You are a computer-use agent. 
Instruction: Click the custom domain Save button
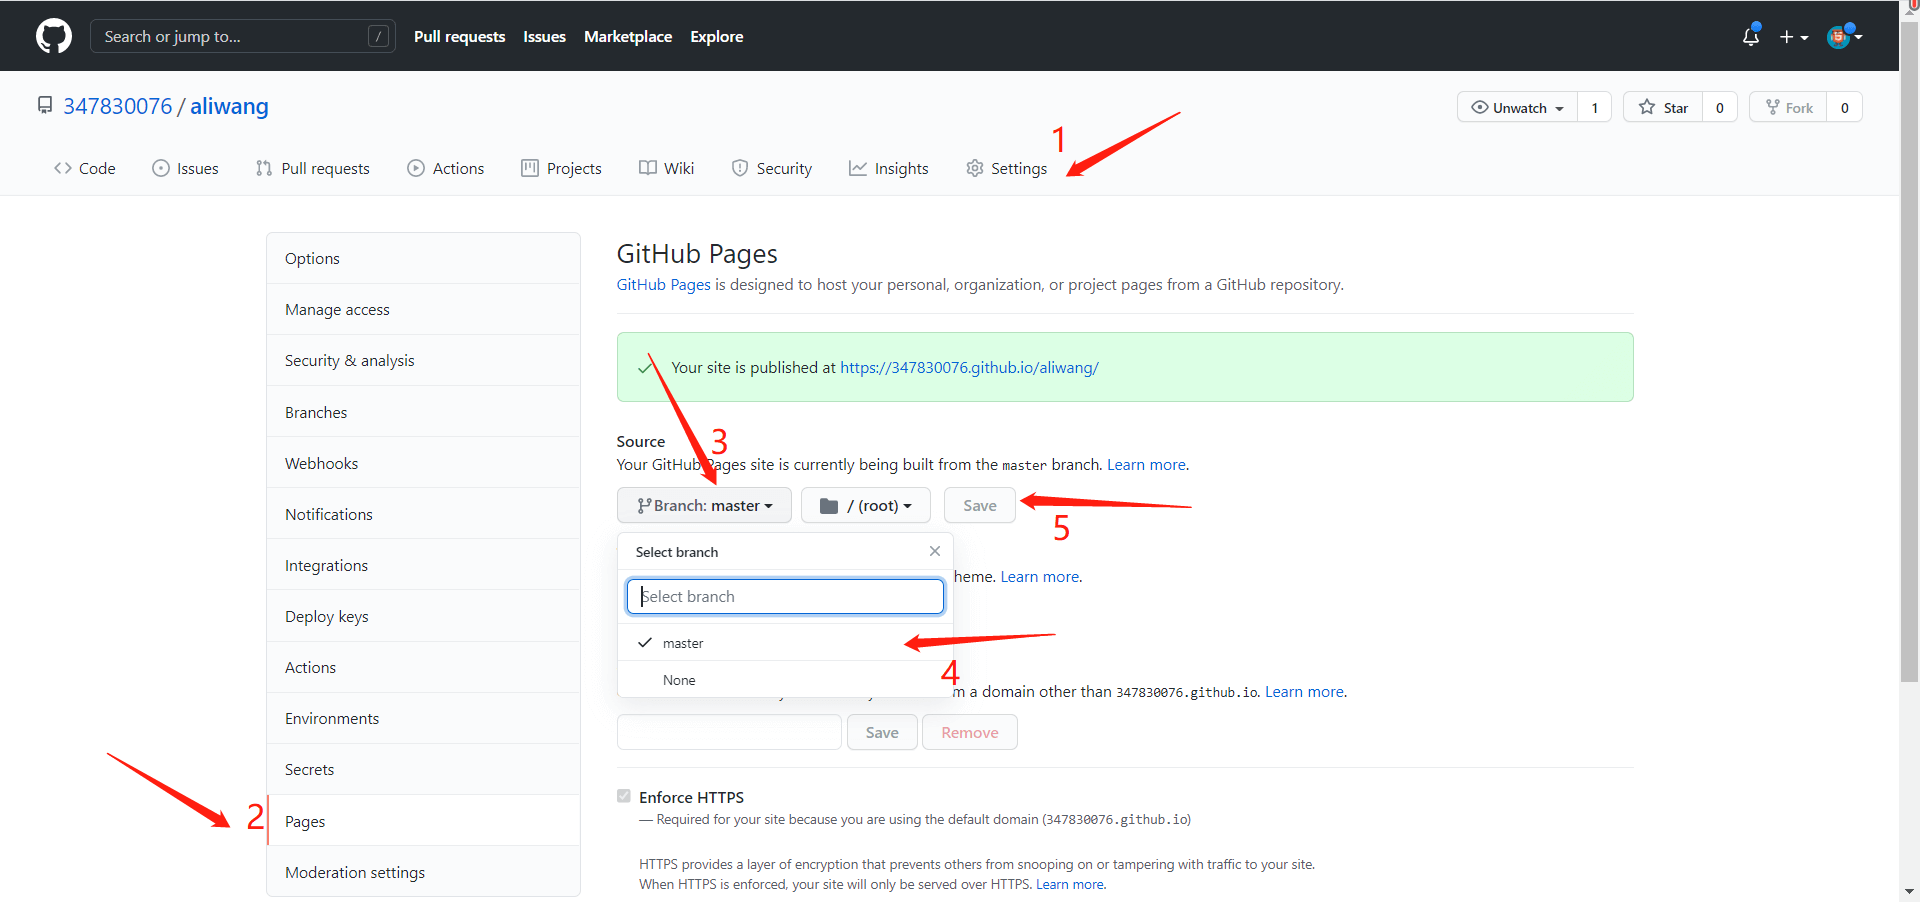point(882,732)
